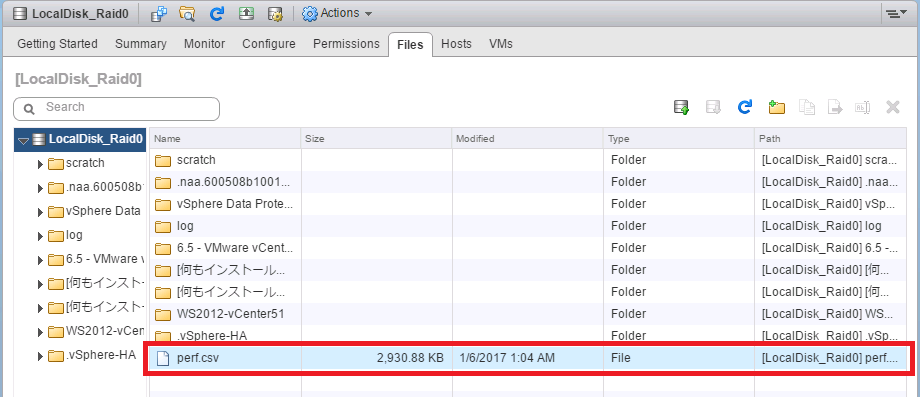
Task: Click the delete X icon in file toolbar
Action: pyautogui.click(x=893, y=107)
